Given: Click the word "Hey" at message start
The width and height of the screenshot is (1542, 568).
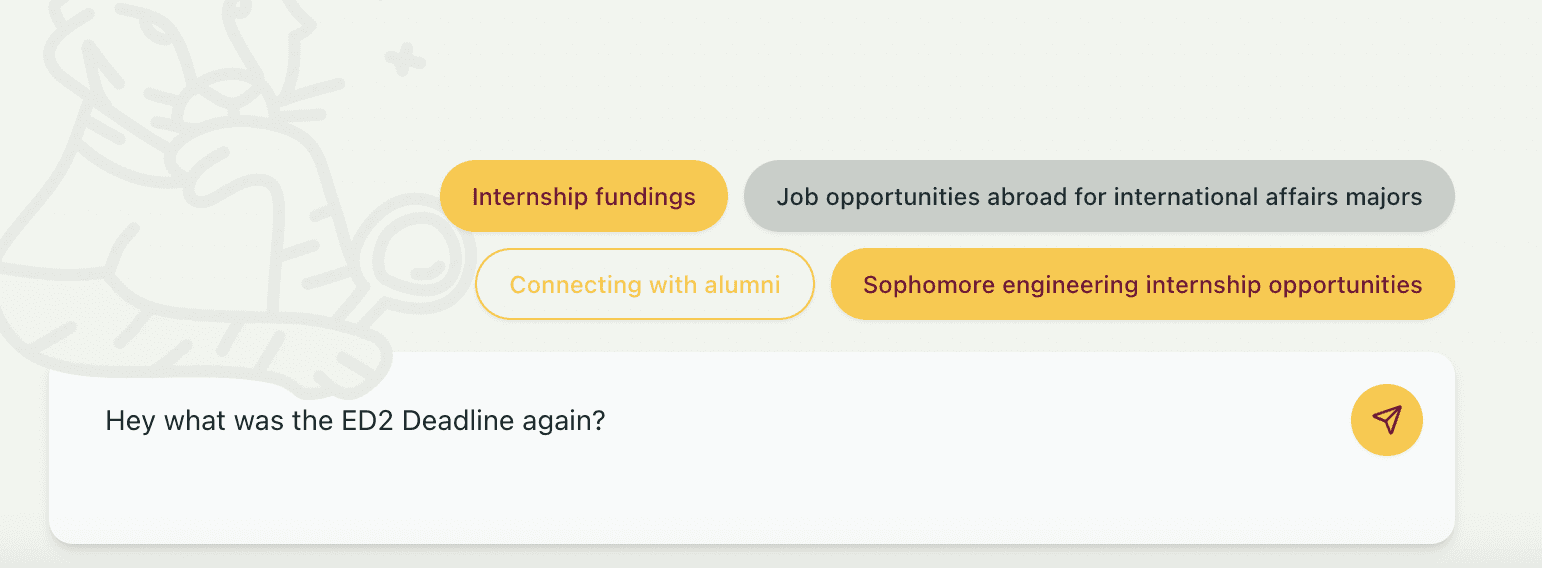Looking at the screenshot, I should [x=131, y=421].
